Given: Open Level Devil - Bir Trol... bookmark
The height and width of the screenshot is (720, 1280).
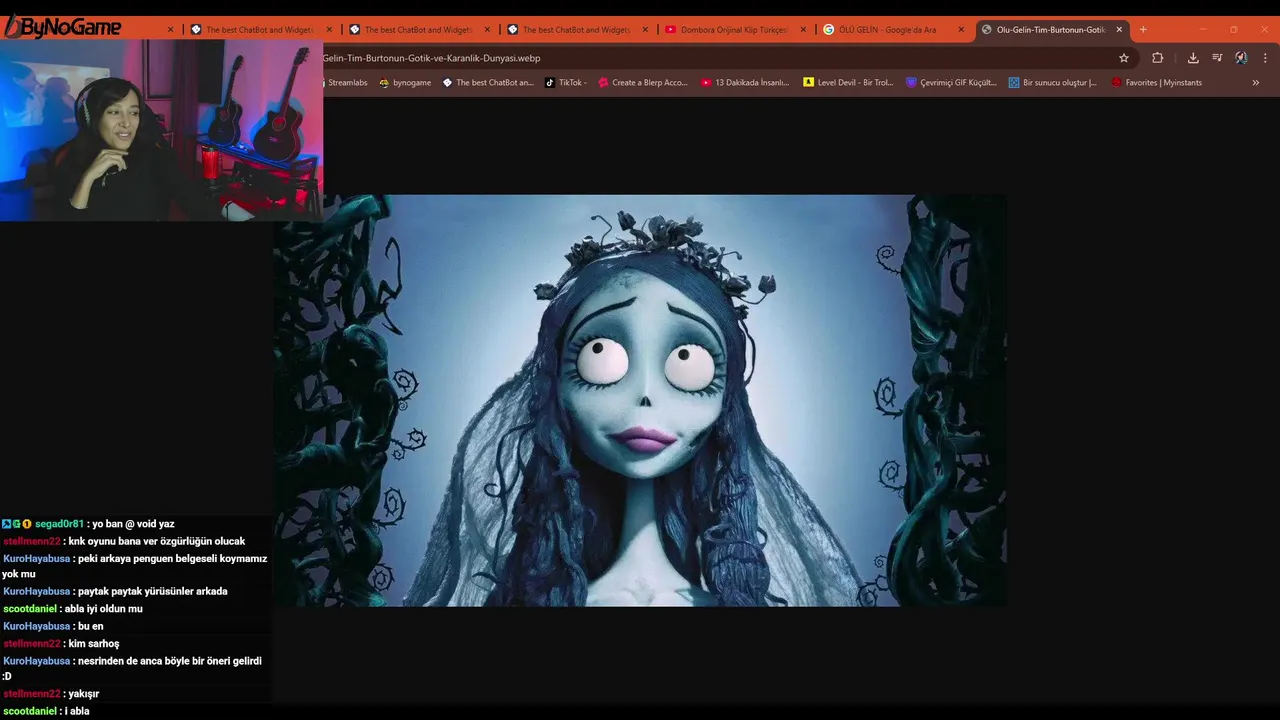Looking at the screenshot, I should coord(848,82).
